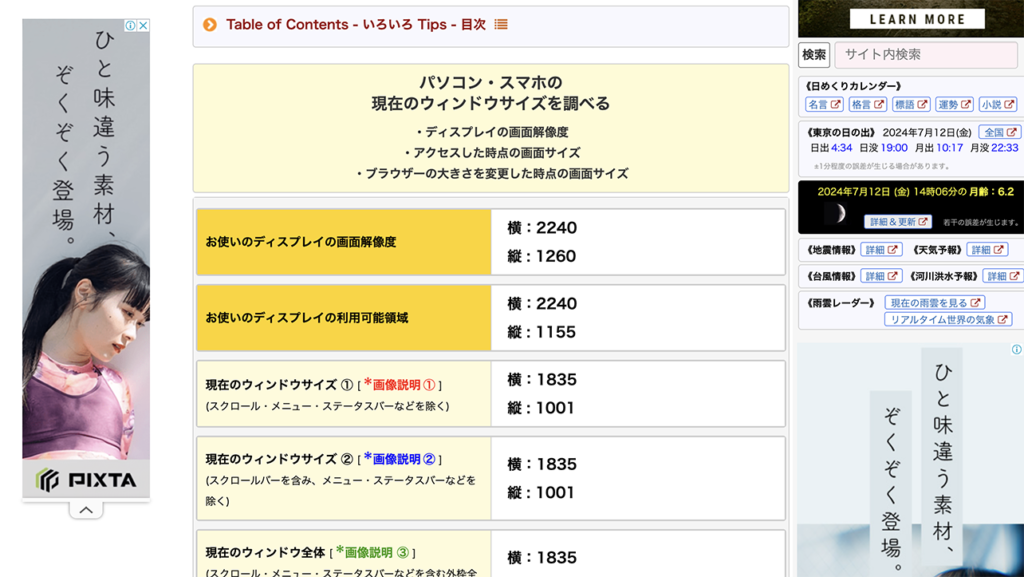Click the orange arrow icon beside Table of Contents

(210, 25)
